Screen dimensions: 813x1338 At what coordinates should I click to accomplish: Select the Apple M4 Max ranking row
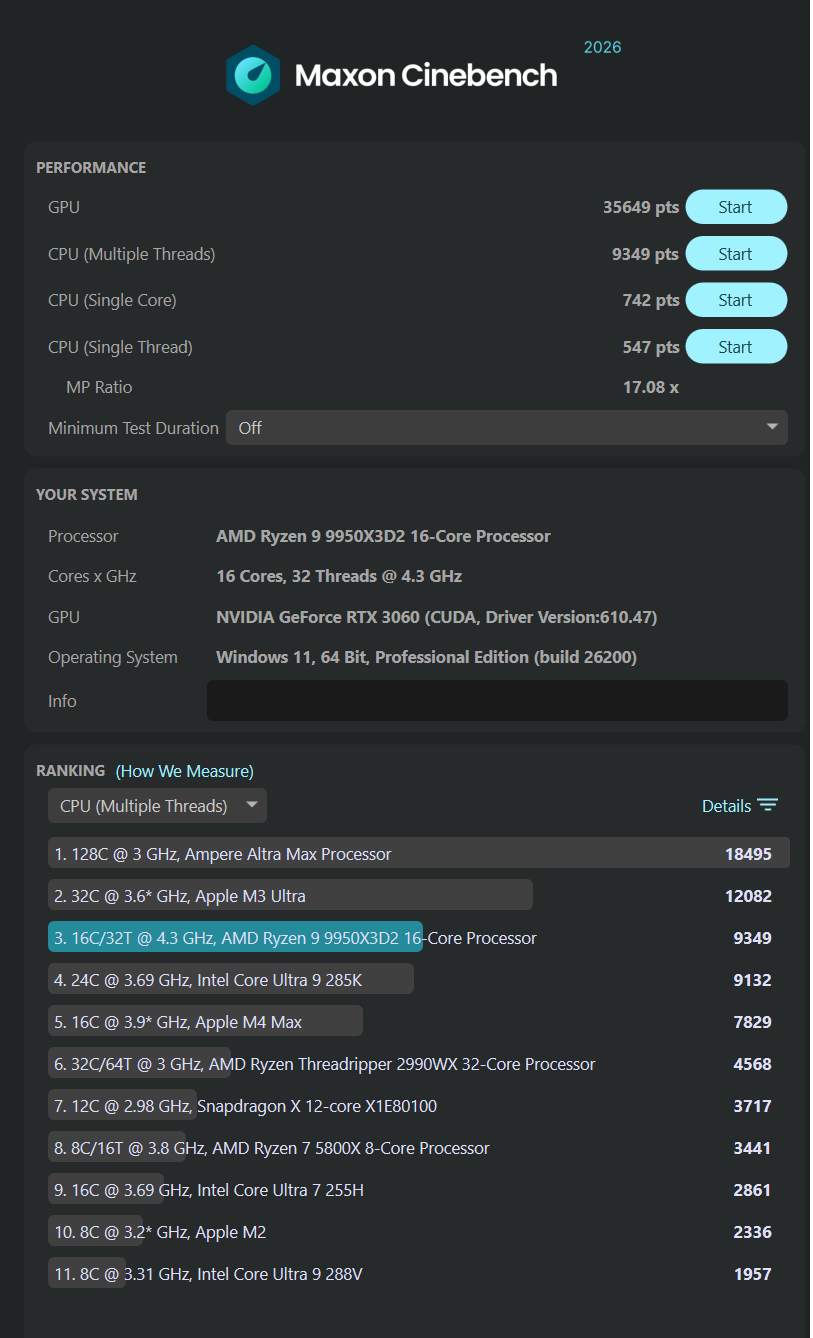coord(418,1022)
